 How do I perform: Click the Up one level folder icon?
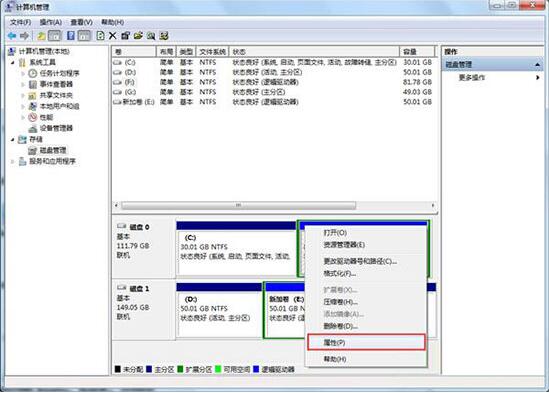point(41,36)
